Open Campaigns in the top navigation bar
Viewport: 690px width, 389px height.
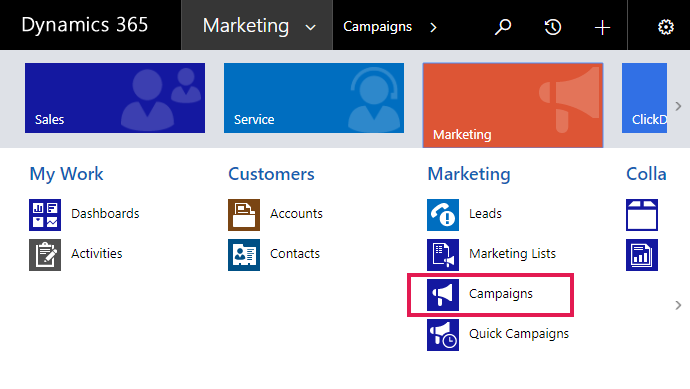click(x=378, y=27)
